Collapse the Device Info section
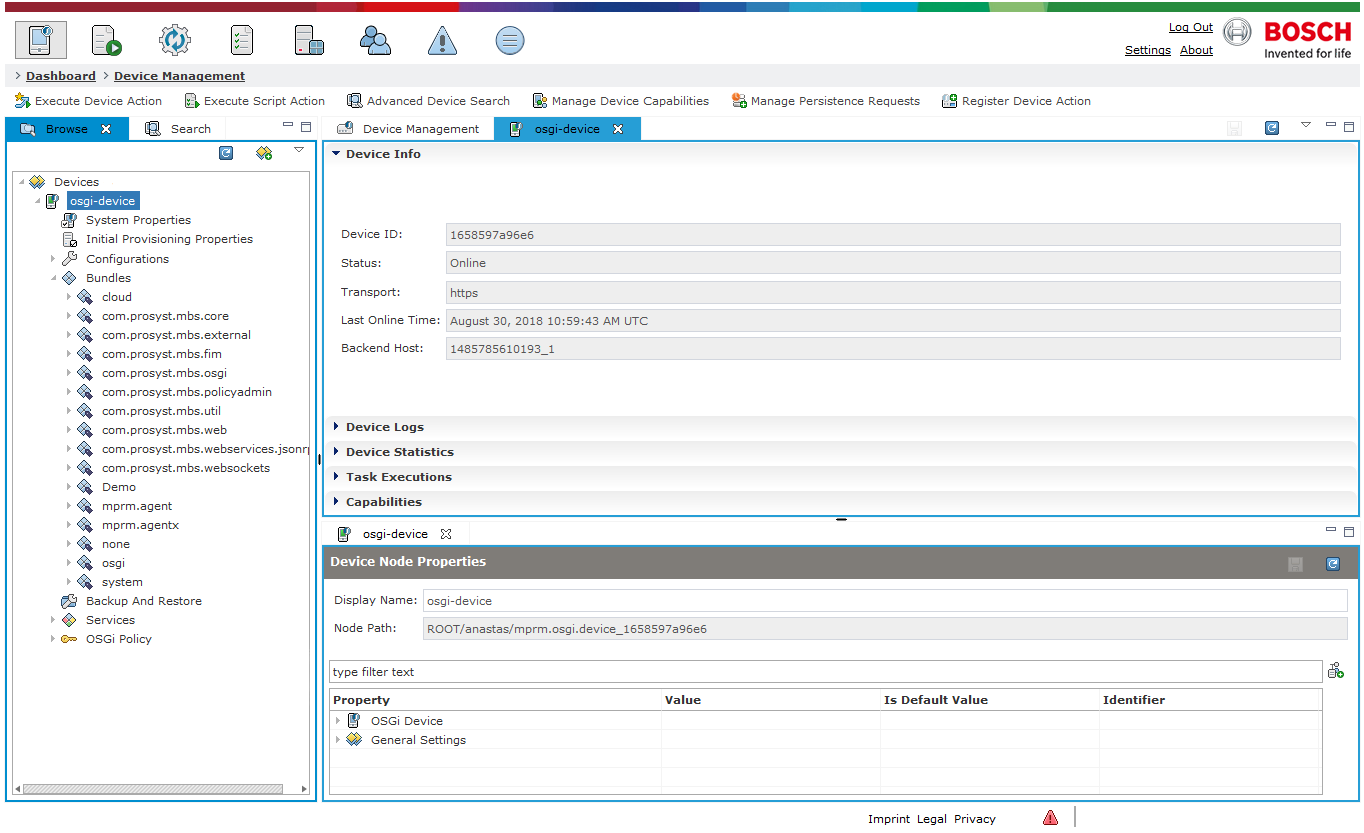Screen dimensions: 1364x833 336,154
